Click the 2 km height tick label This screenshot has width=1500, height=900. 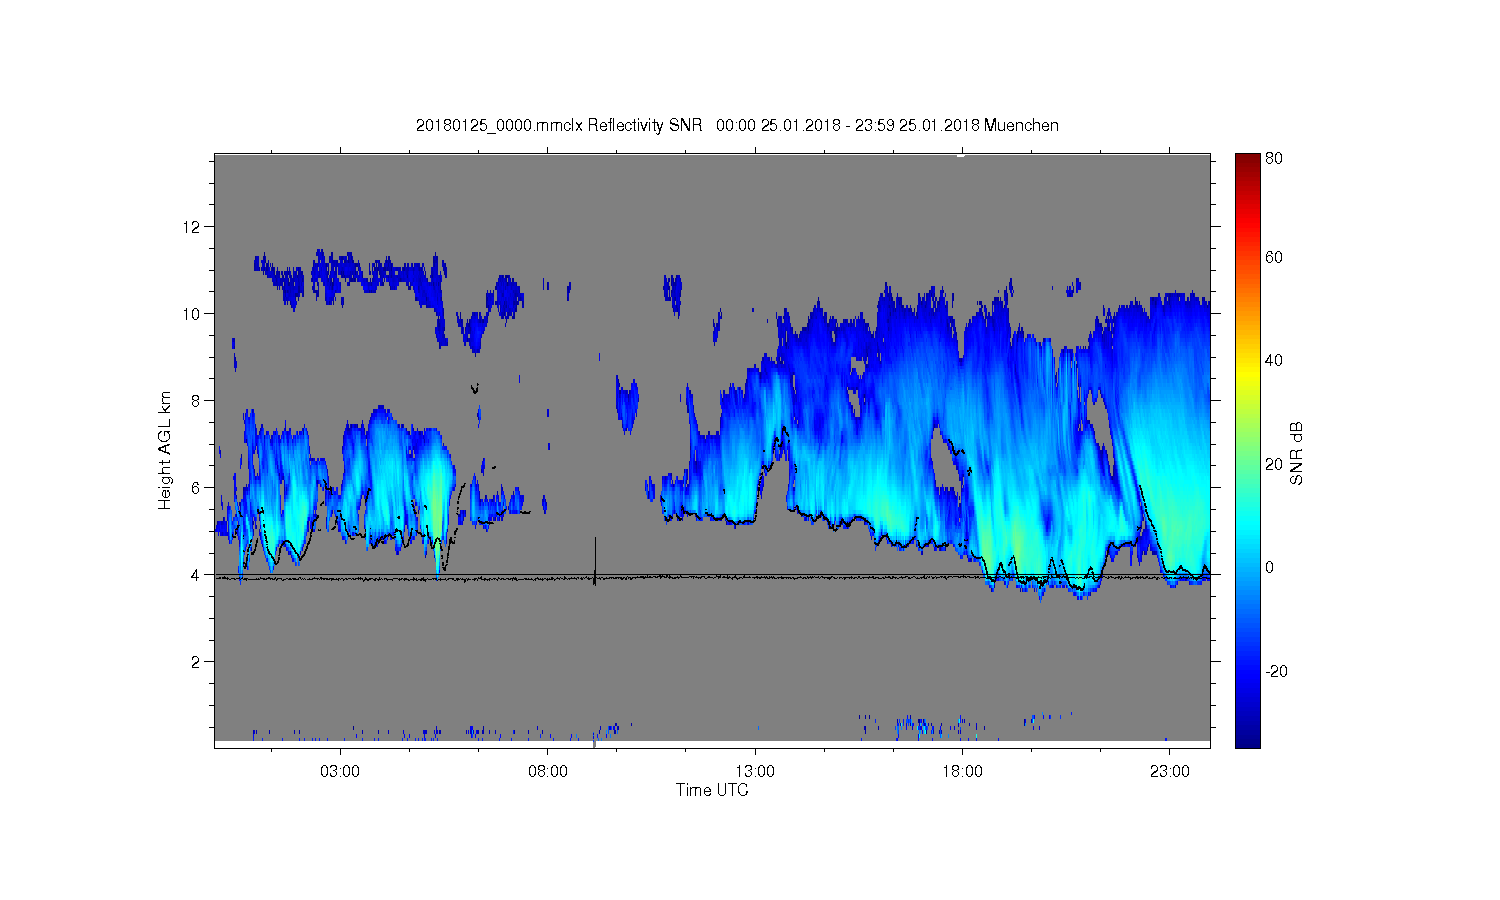tap(195, 662)
